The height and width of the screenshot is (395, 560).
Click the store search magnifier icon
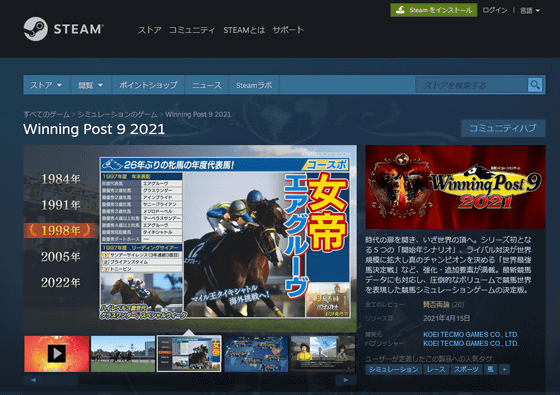pyautogui.click(x=535, y=85)
